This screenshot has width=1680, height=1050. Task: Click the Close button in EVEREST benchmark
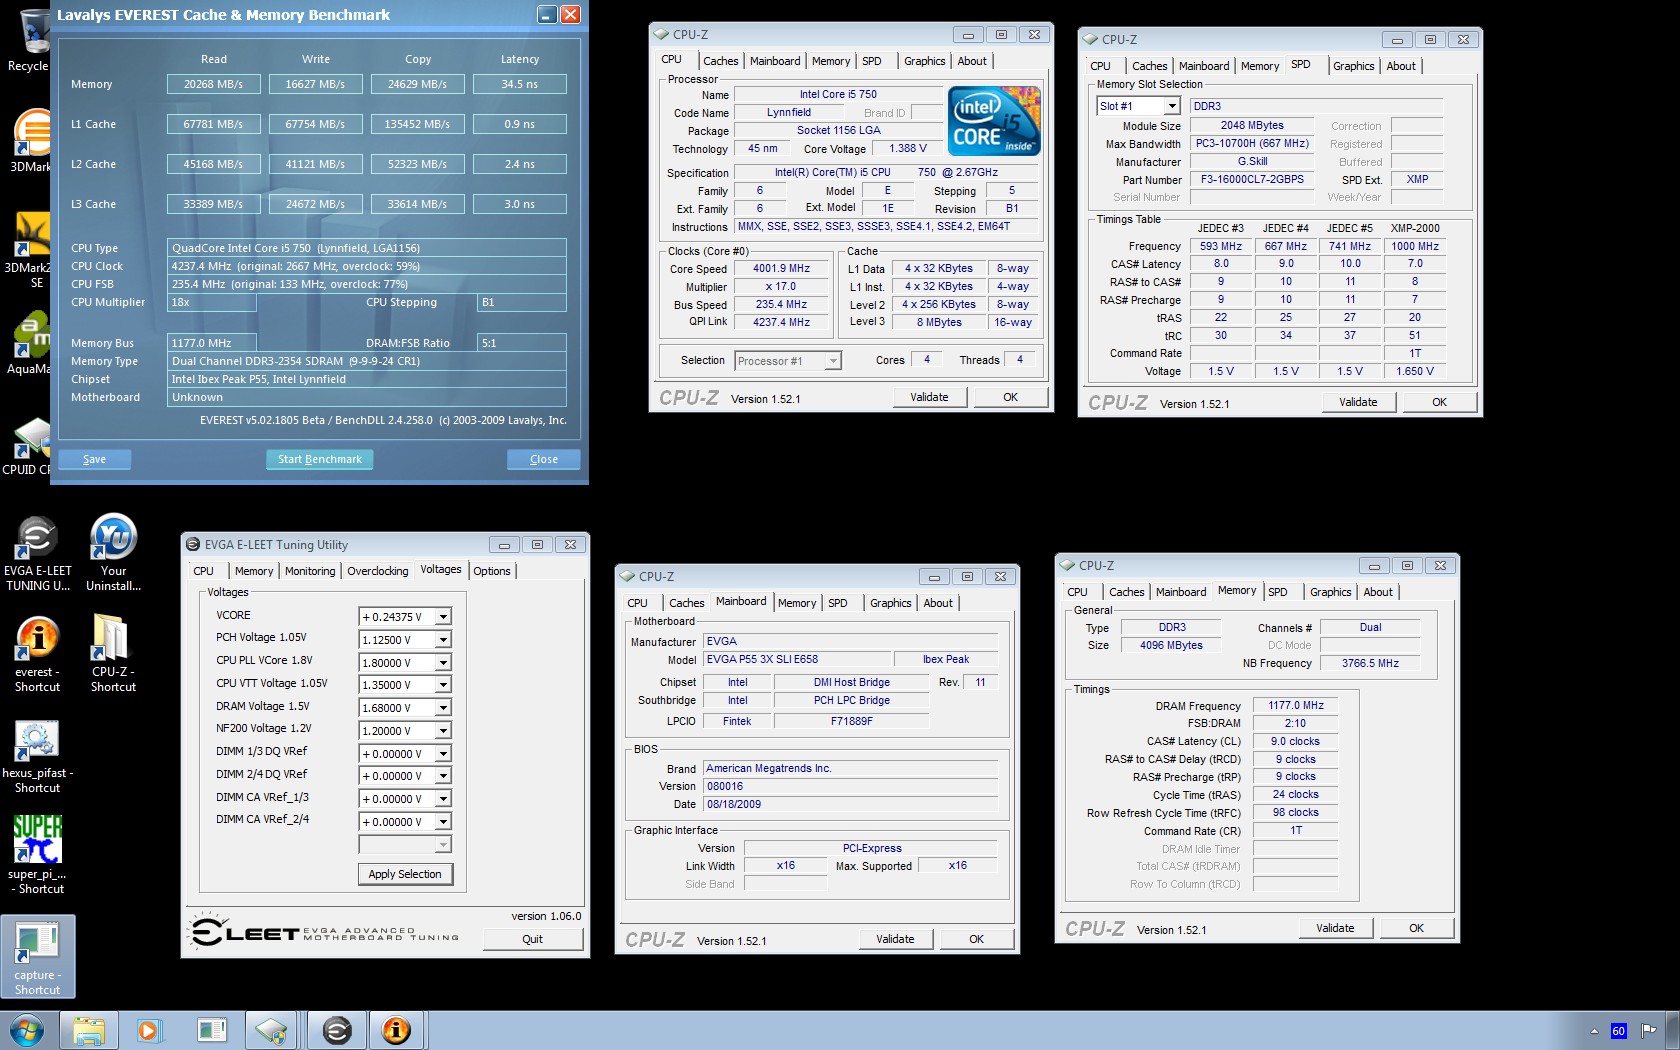click(544, 459)
